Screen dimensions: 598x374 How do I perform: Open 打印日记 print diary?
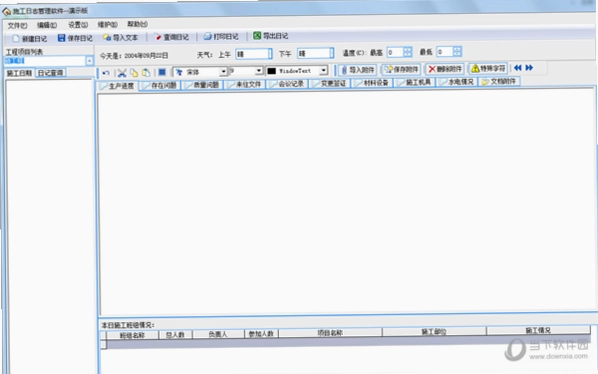[207, 36]
